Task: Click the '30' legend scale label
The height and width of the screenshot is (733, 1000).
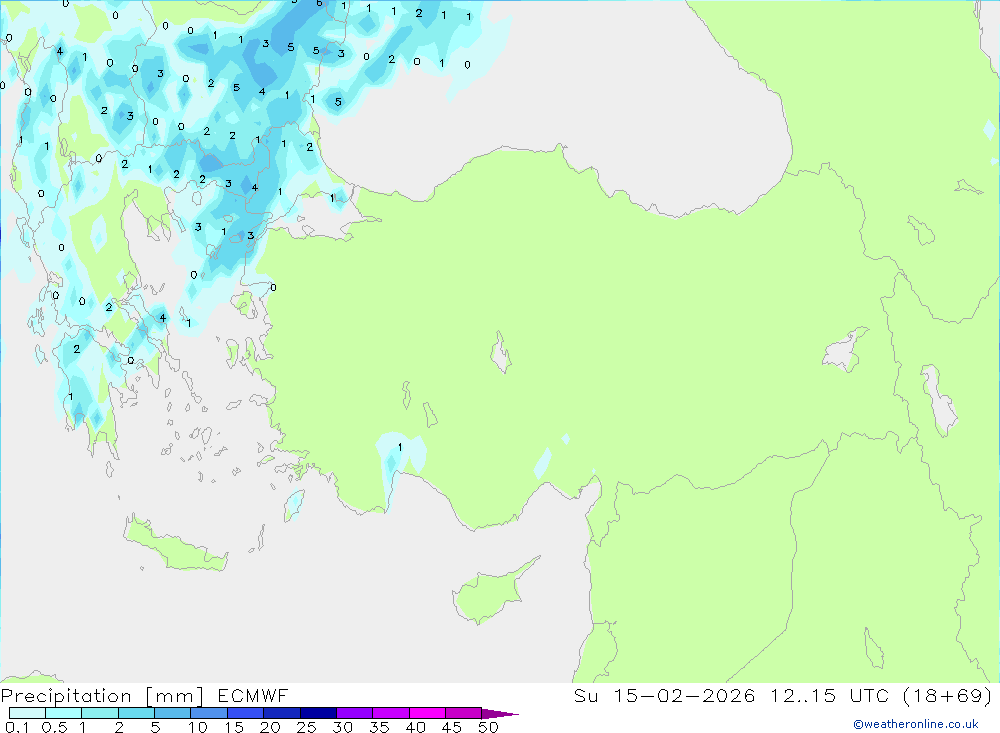Action: [342, 727]
